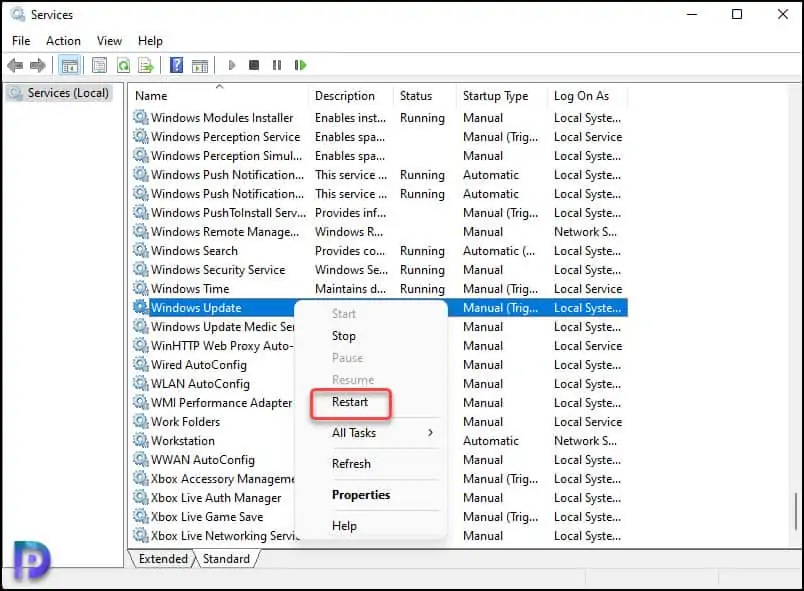Switch to the Standard tab
Viewport: 804px width, 591px height.
[x=226, y=559]
